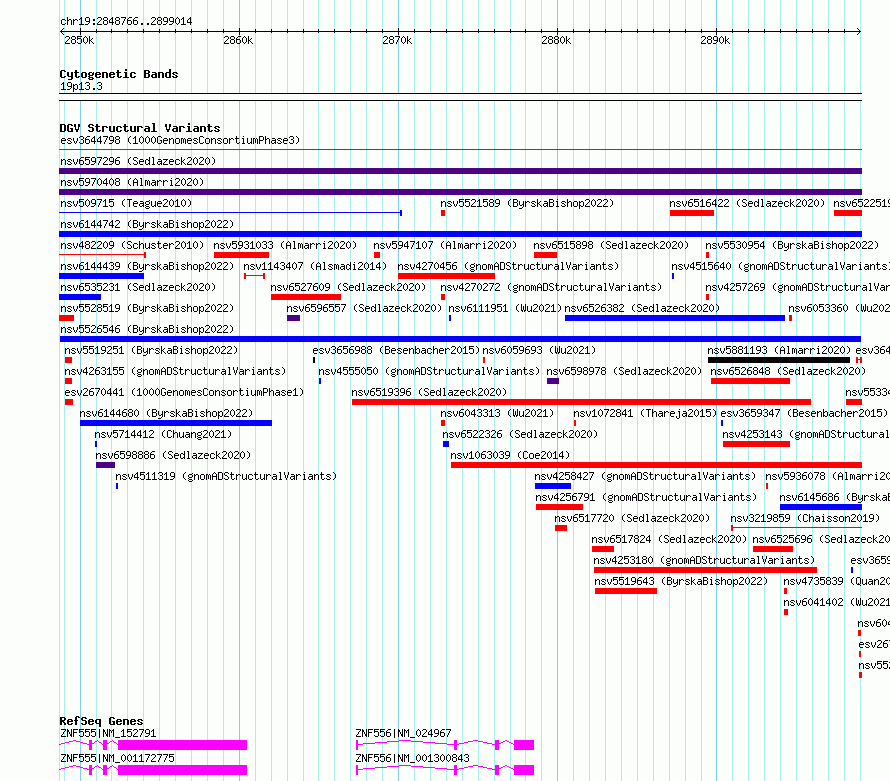Open nsv6517824 (Sedlazeck2020) variant
890x781 pixels.
[669, 539]
